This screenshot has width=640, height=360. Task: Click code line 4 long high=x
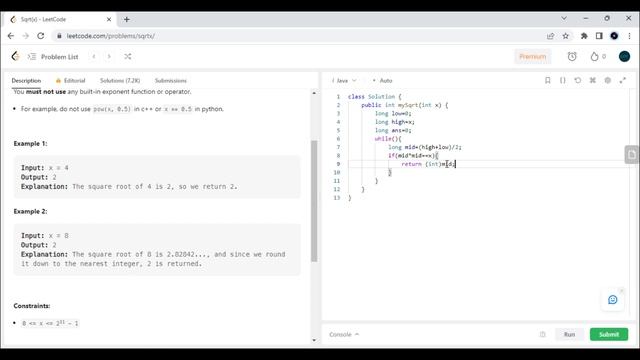[x=395, y=122]
